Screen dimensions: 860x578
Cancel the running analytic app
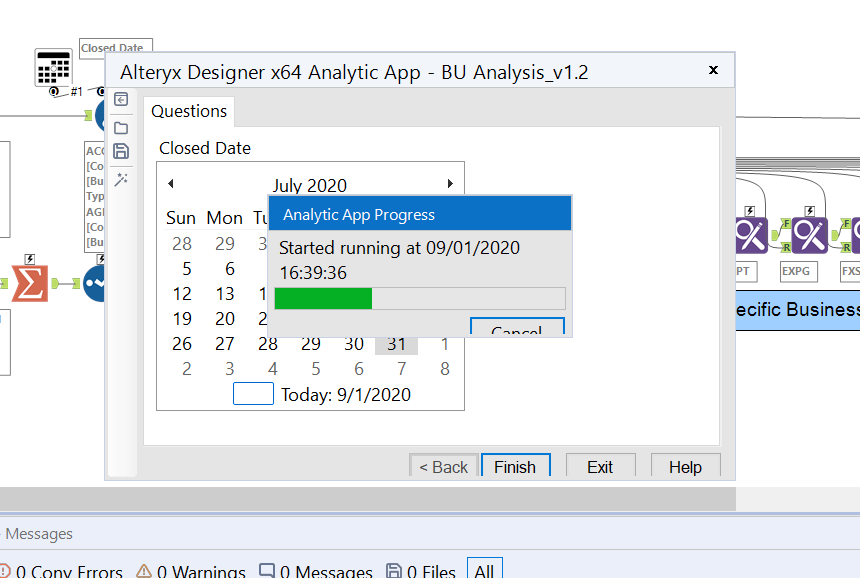point(517,326)
